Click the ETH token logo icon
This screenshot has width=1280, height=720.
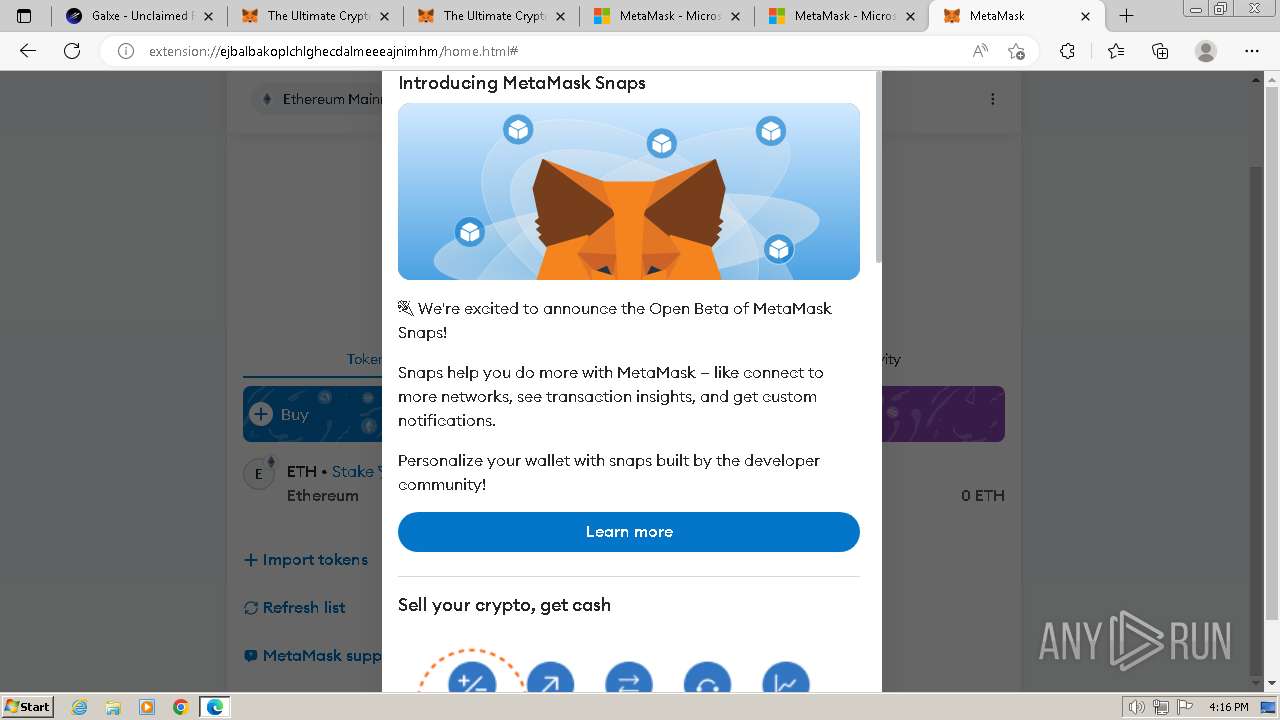(259, 474)
